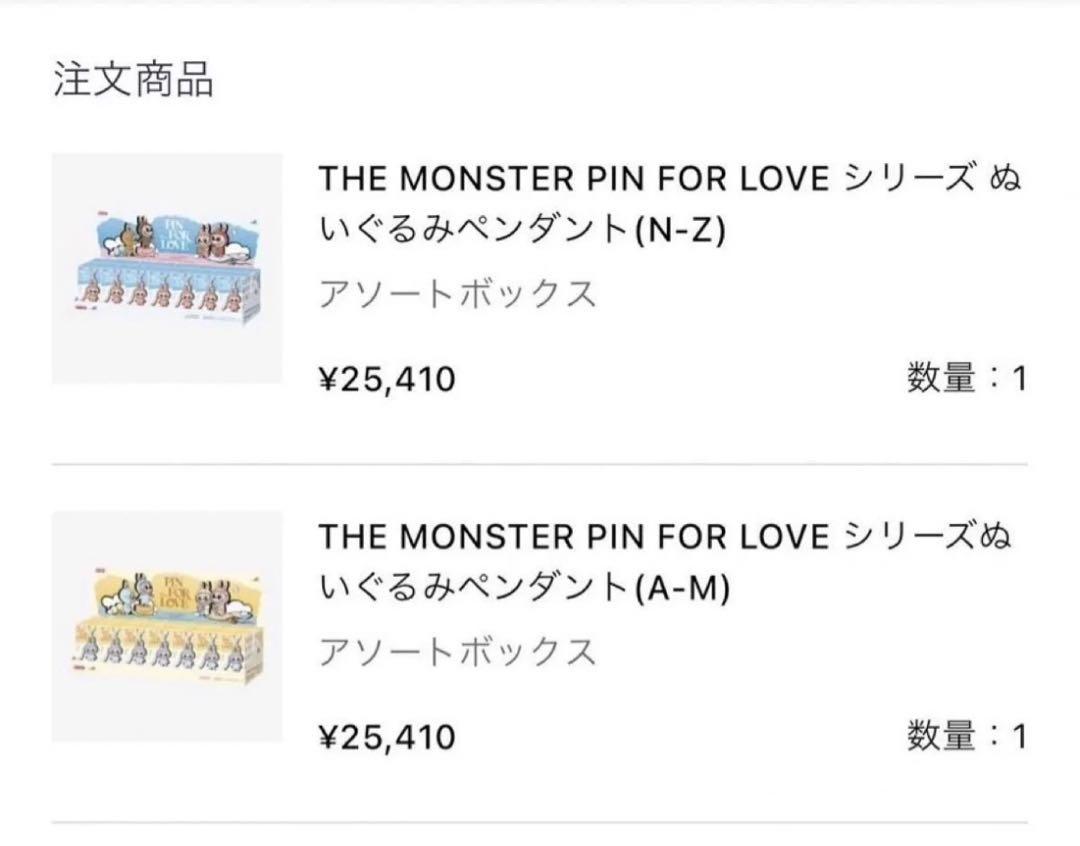This screenshot has height=846, width=1080.
Task: Click the (A-M) text in second title
Action: click(686, 589)
